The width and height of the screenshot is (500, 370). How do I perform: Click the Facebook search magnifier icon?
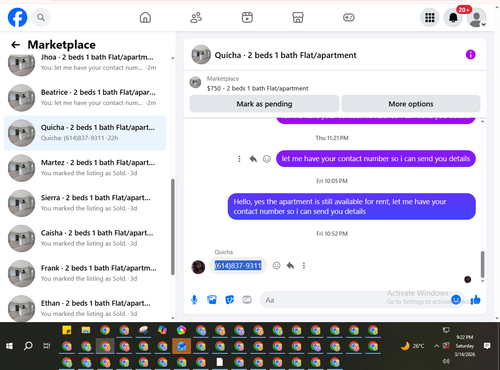(x=41, y=17)
